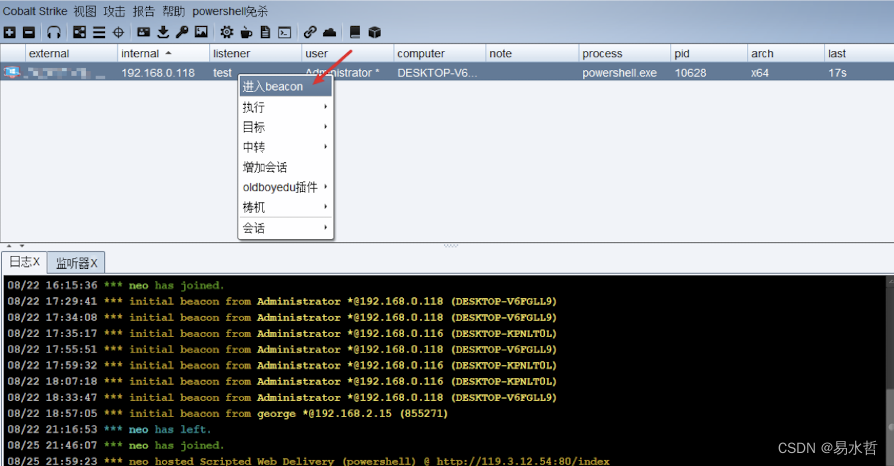Screen dimensions: 894x466
Task: Switch to session table list icon
Action: [x=99, y=33]
